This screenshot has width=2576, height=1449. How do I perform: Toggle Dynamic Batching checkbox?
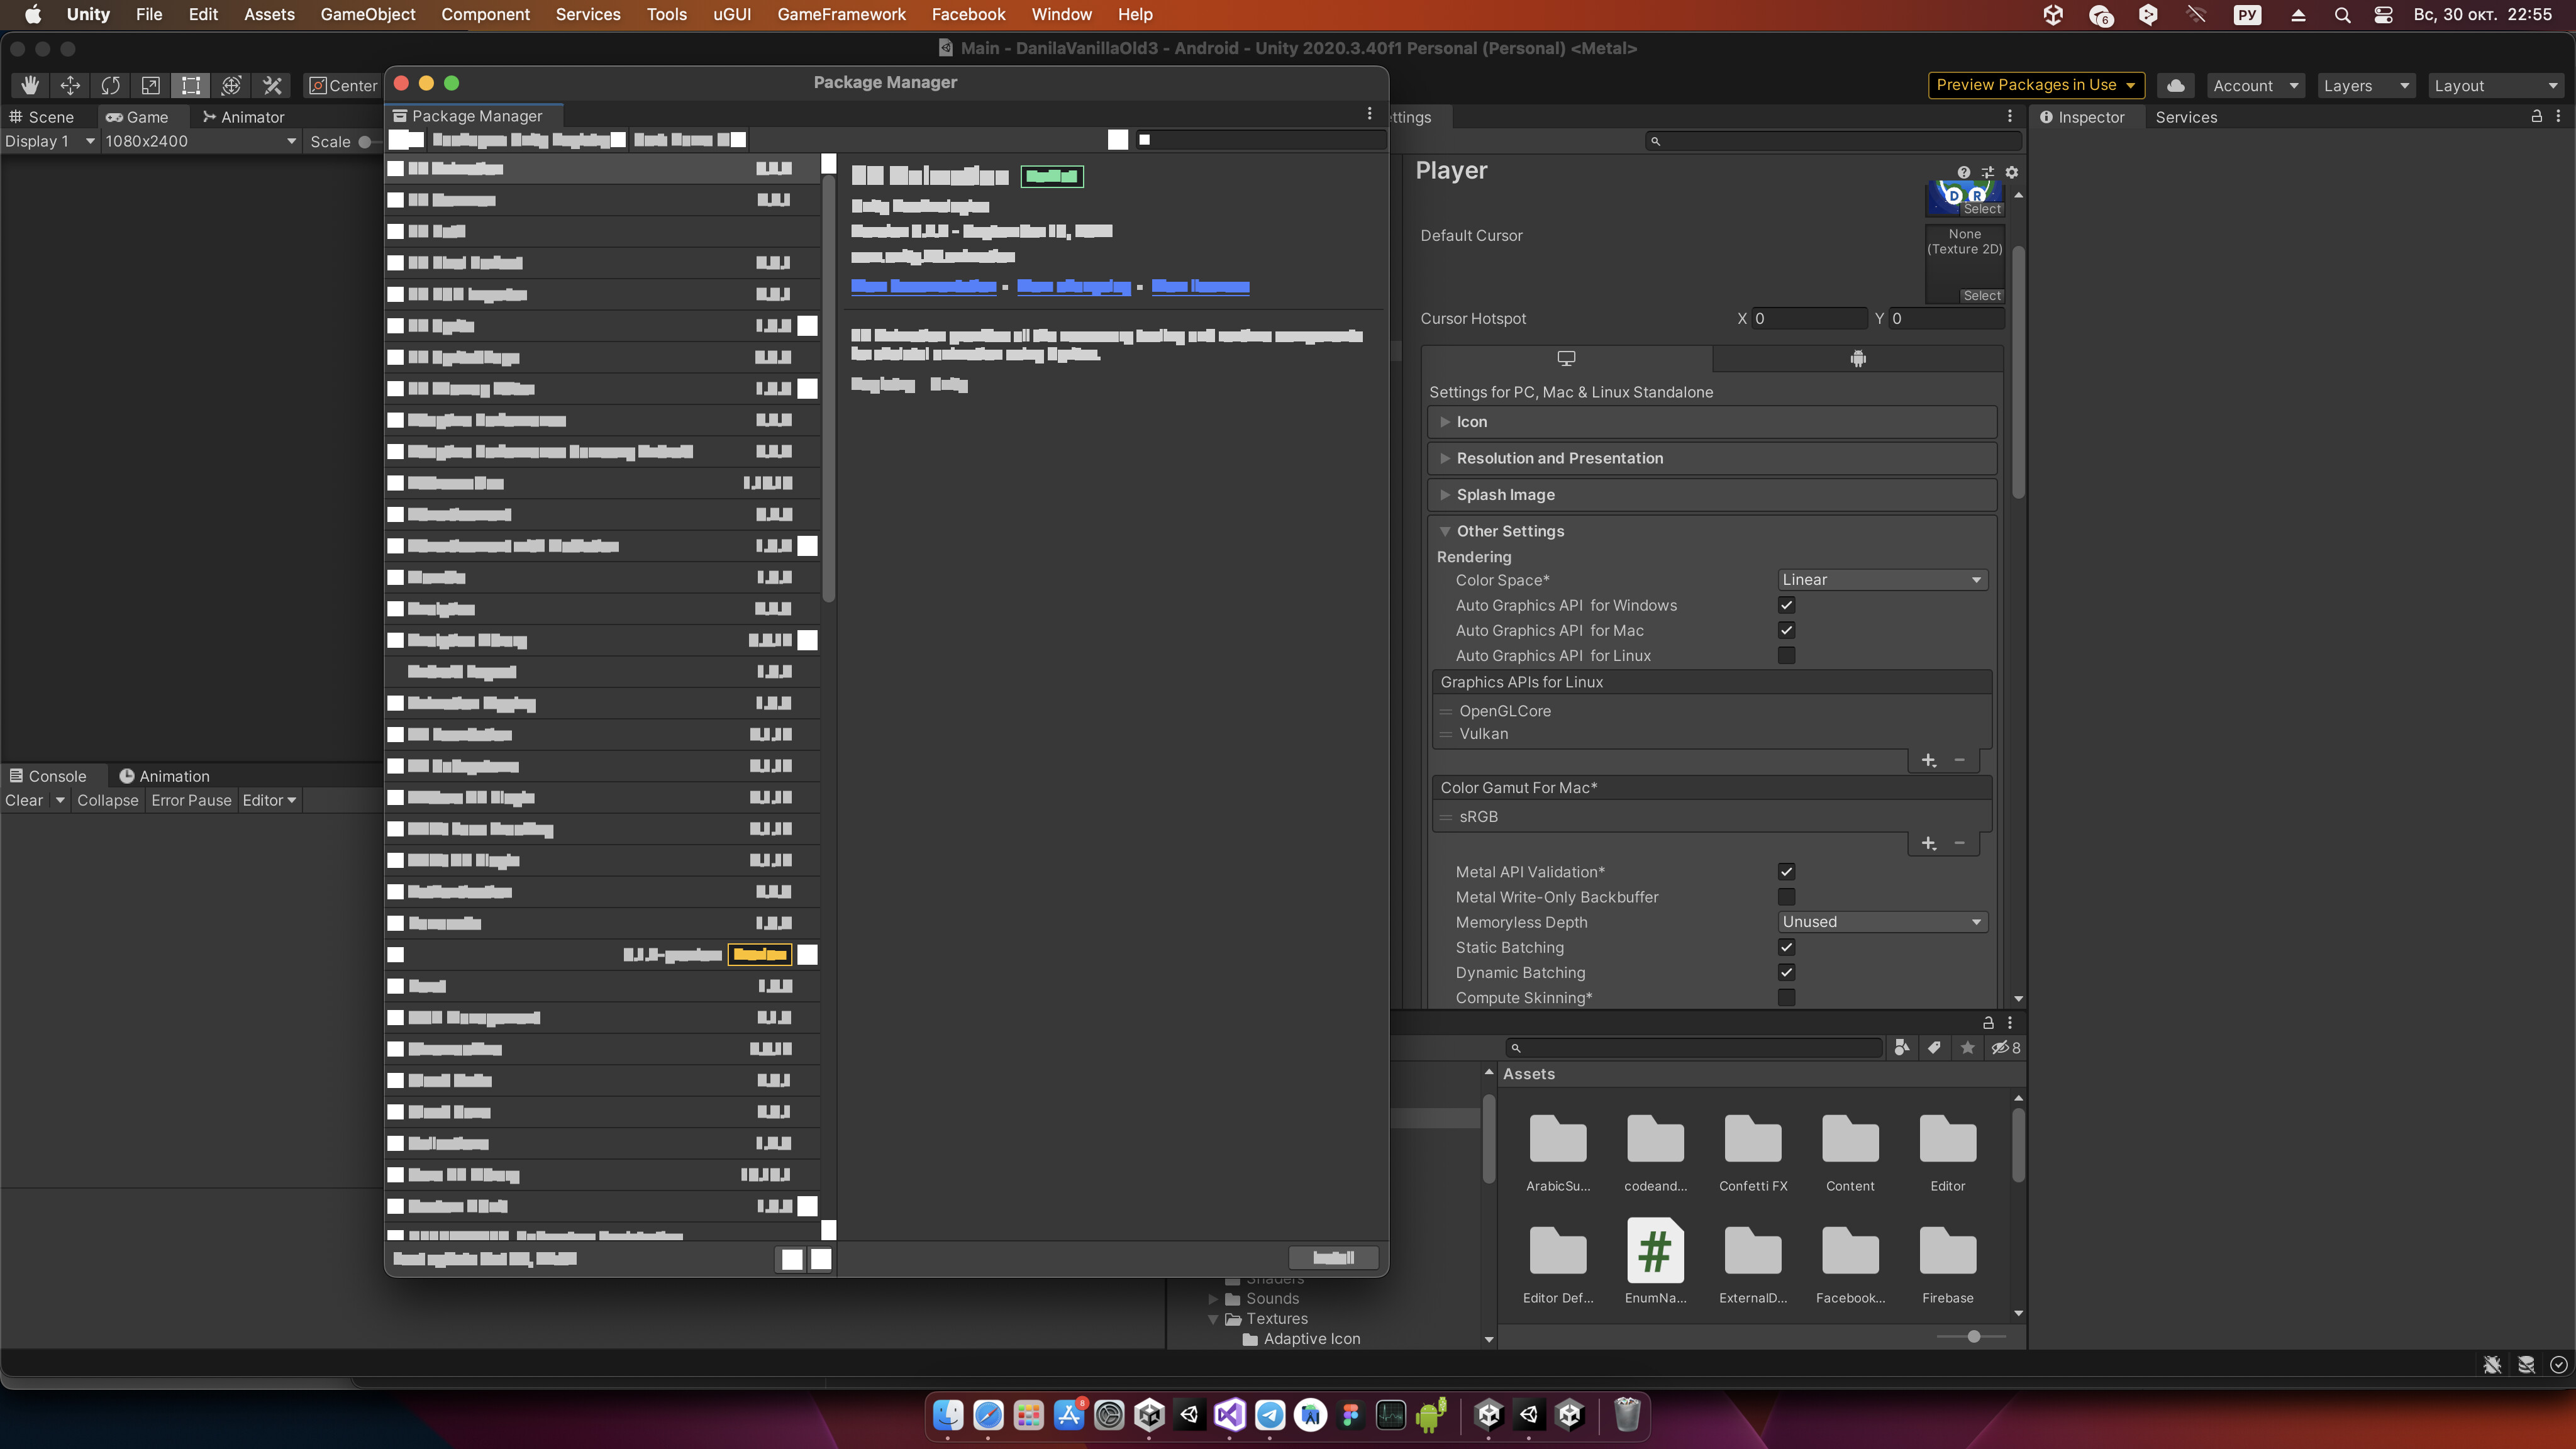pyautogui.click(x=1786, y=973)
